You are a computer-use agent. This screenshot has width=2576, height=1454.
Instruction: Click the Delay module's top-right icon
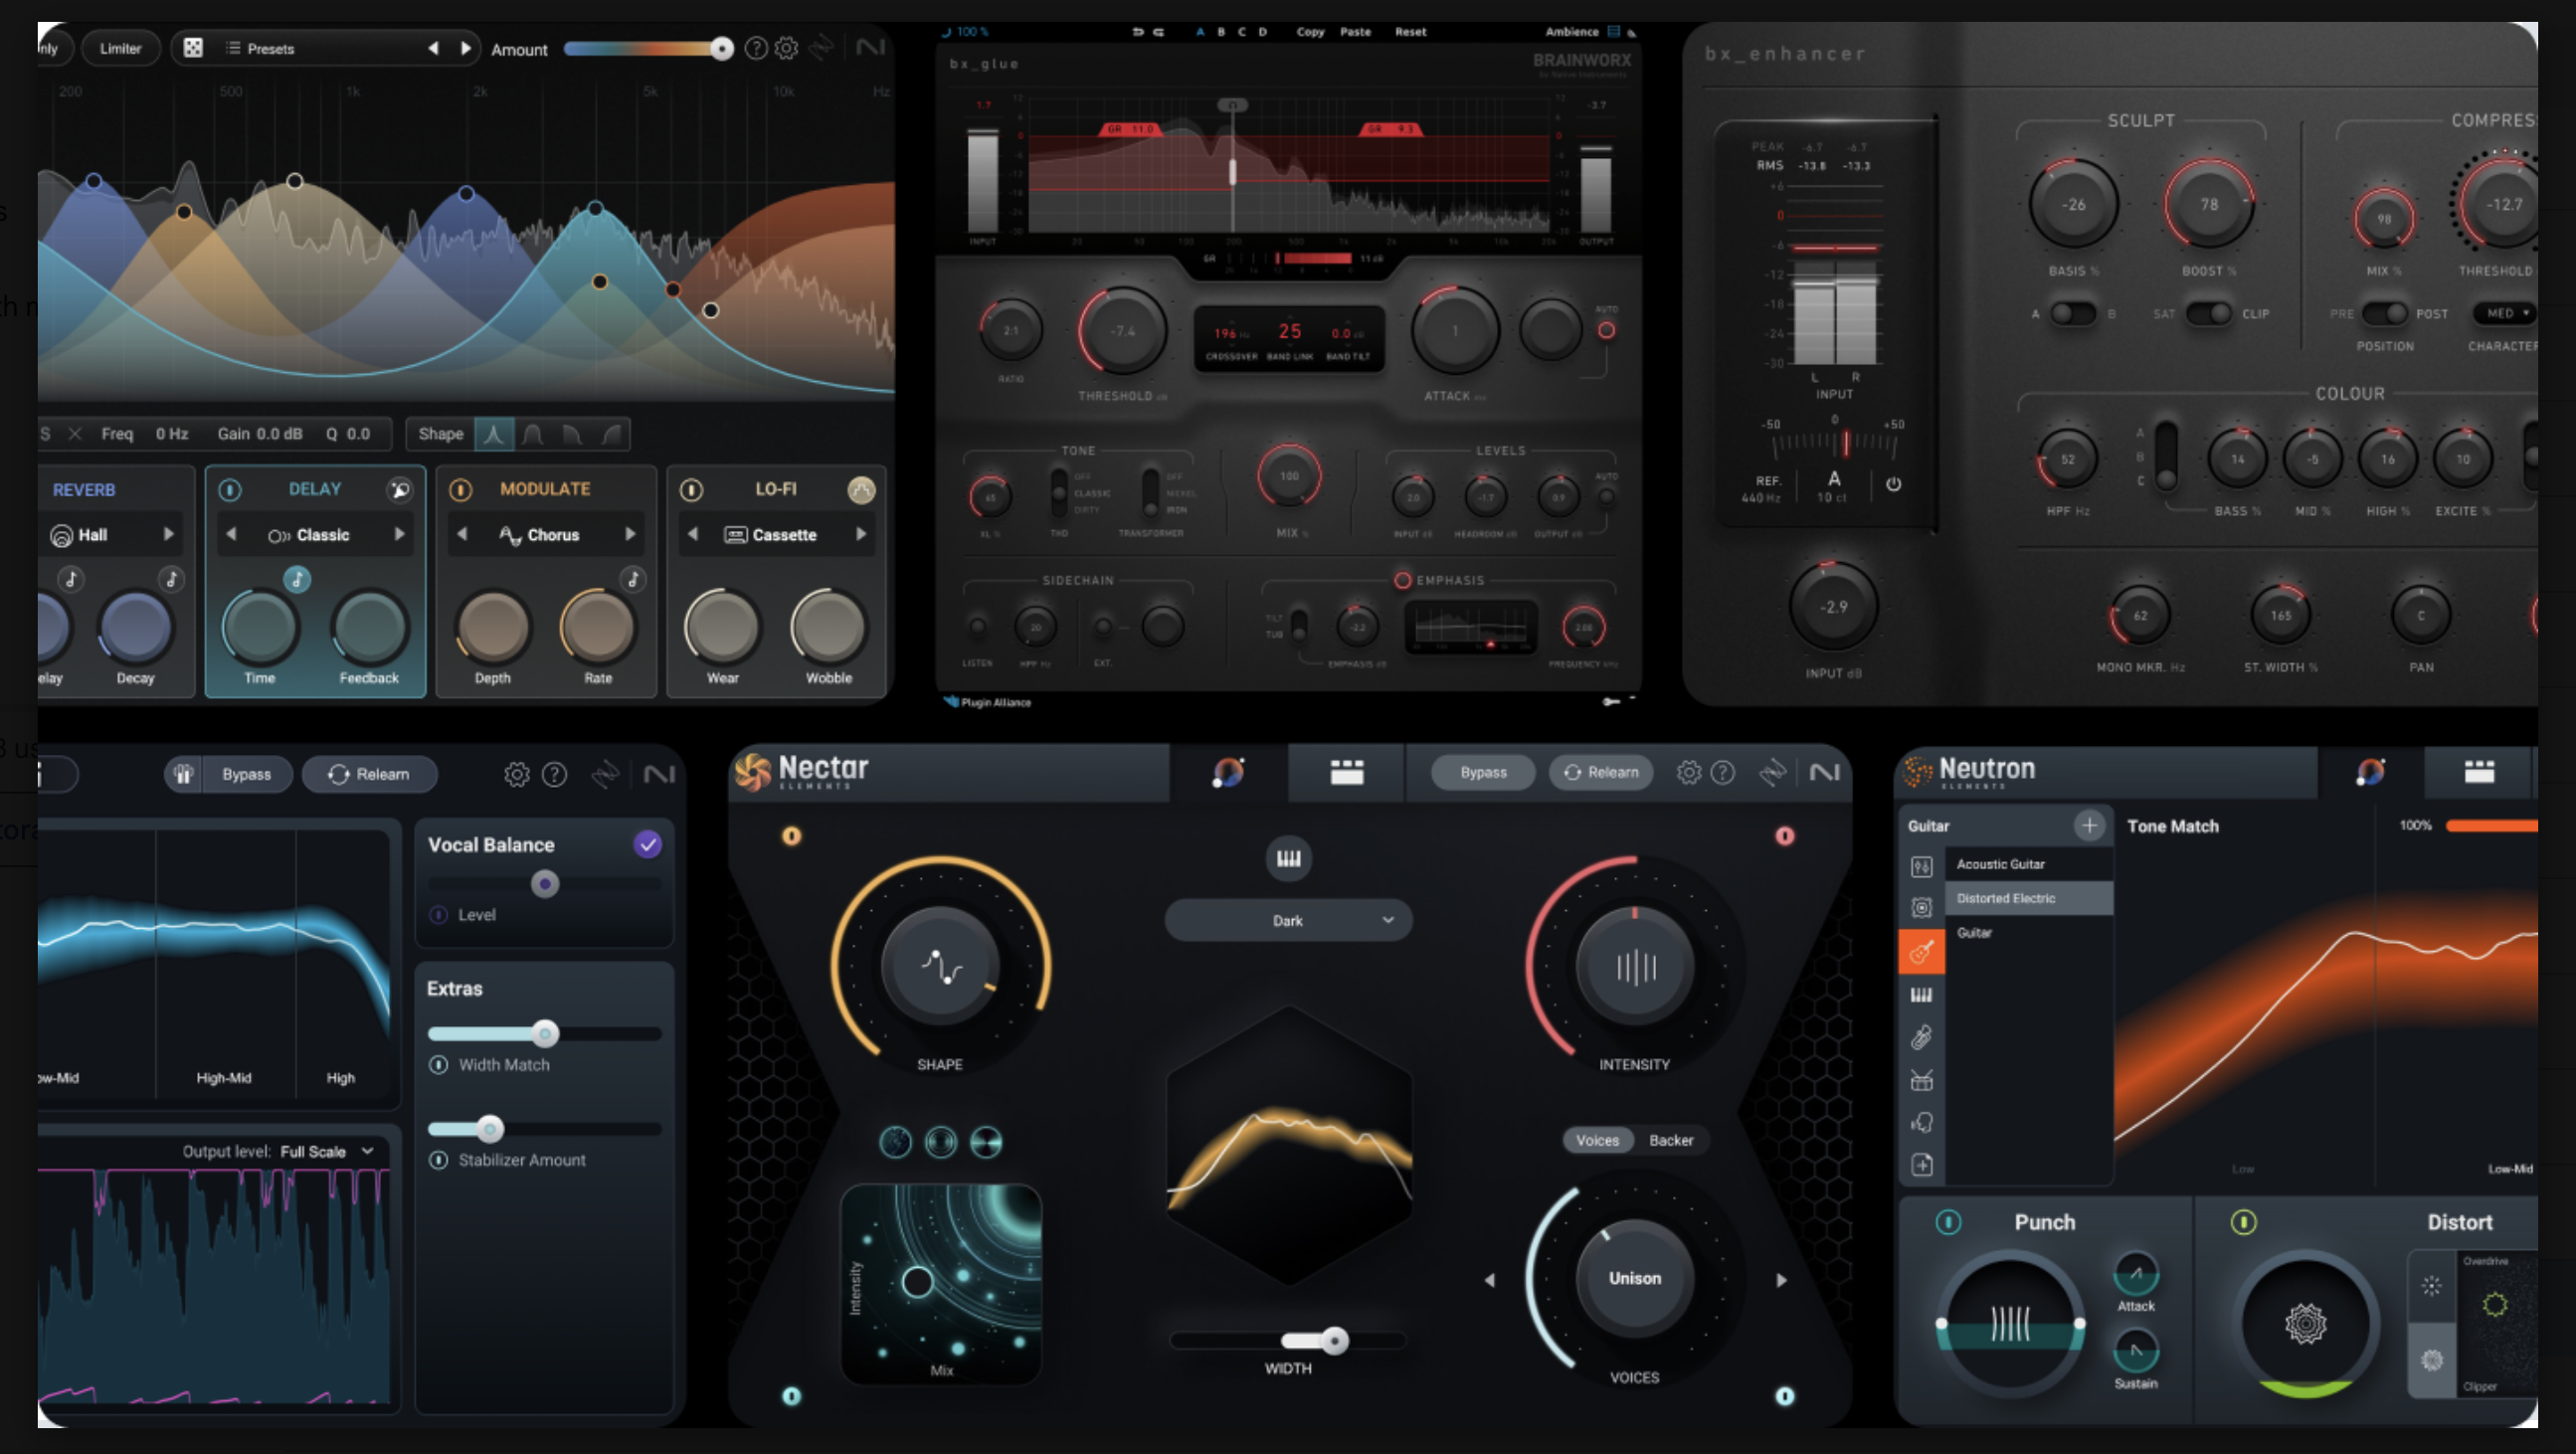400,489
